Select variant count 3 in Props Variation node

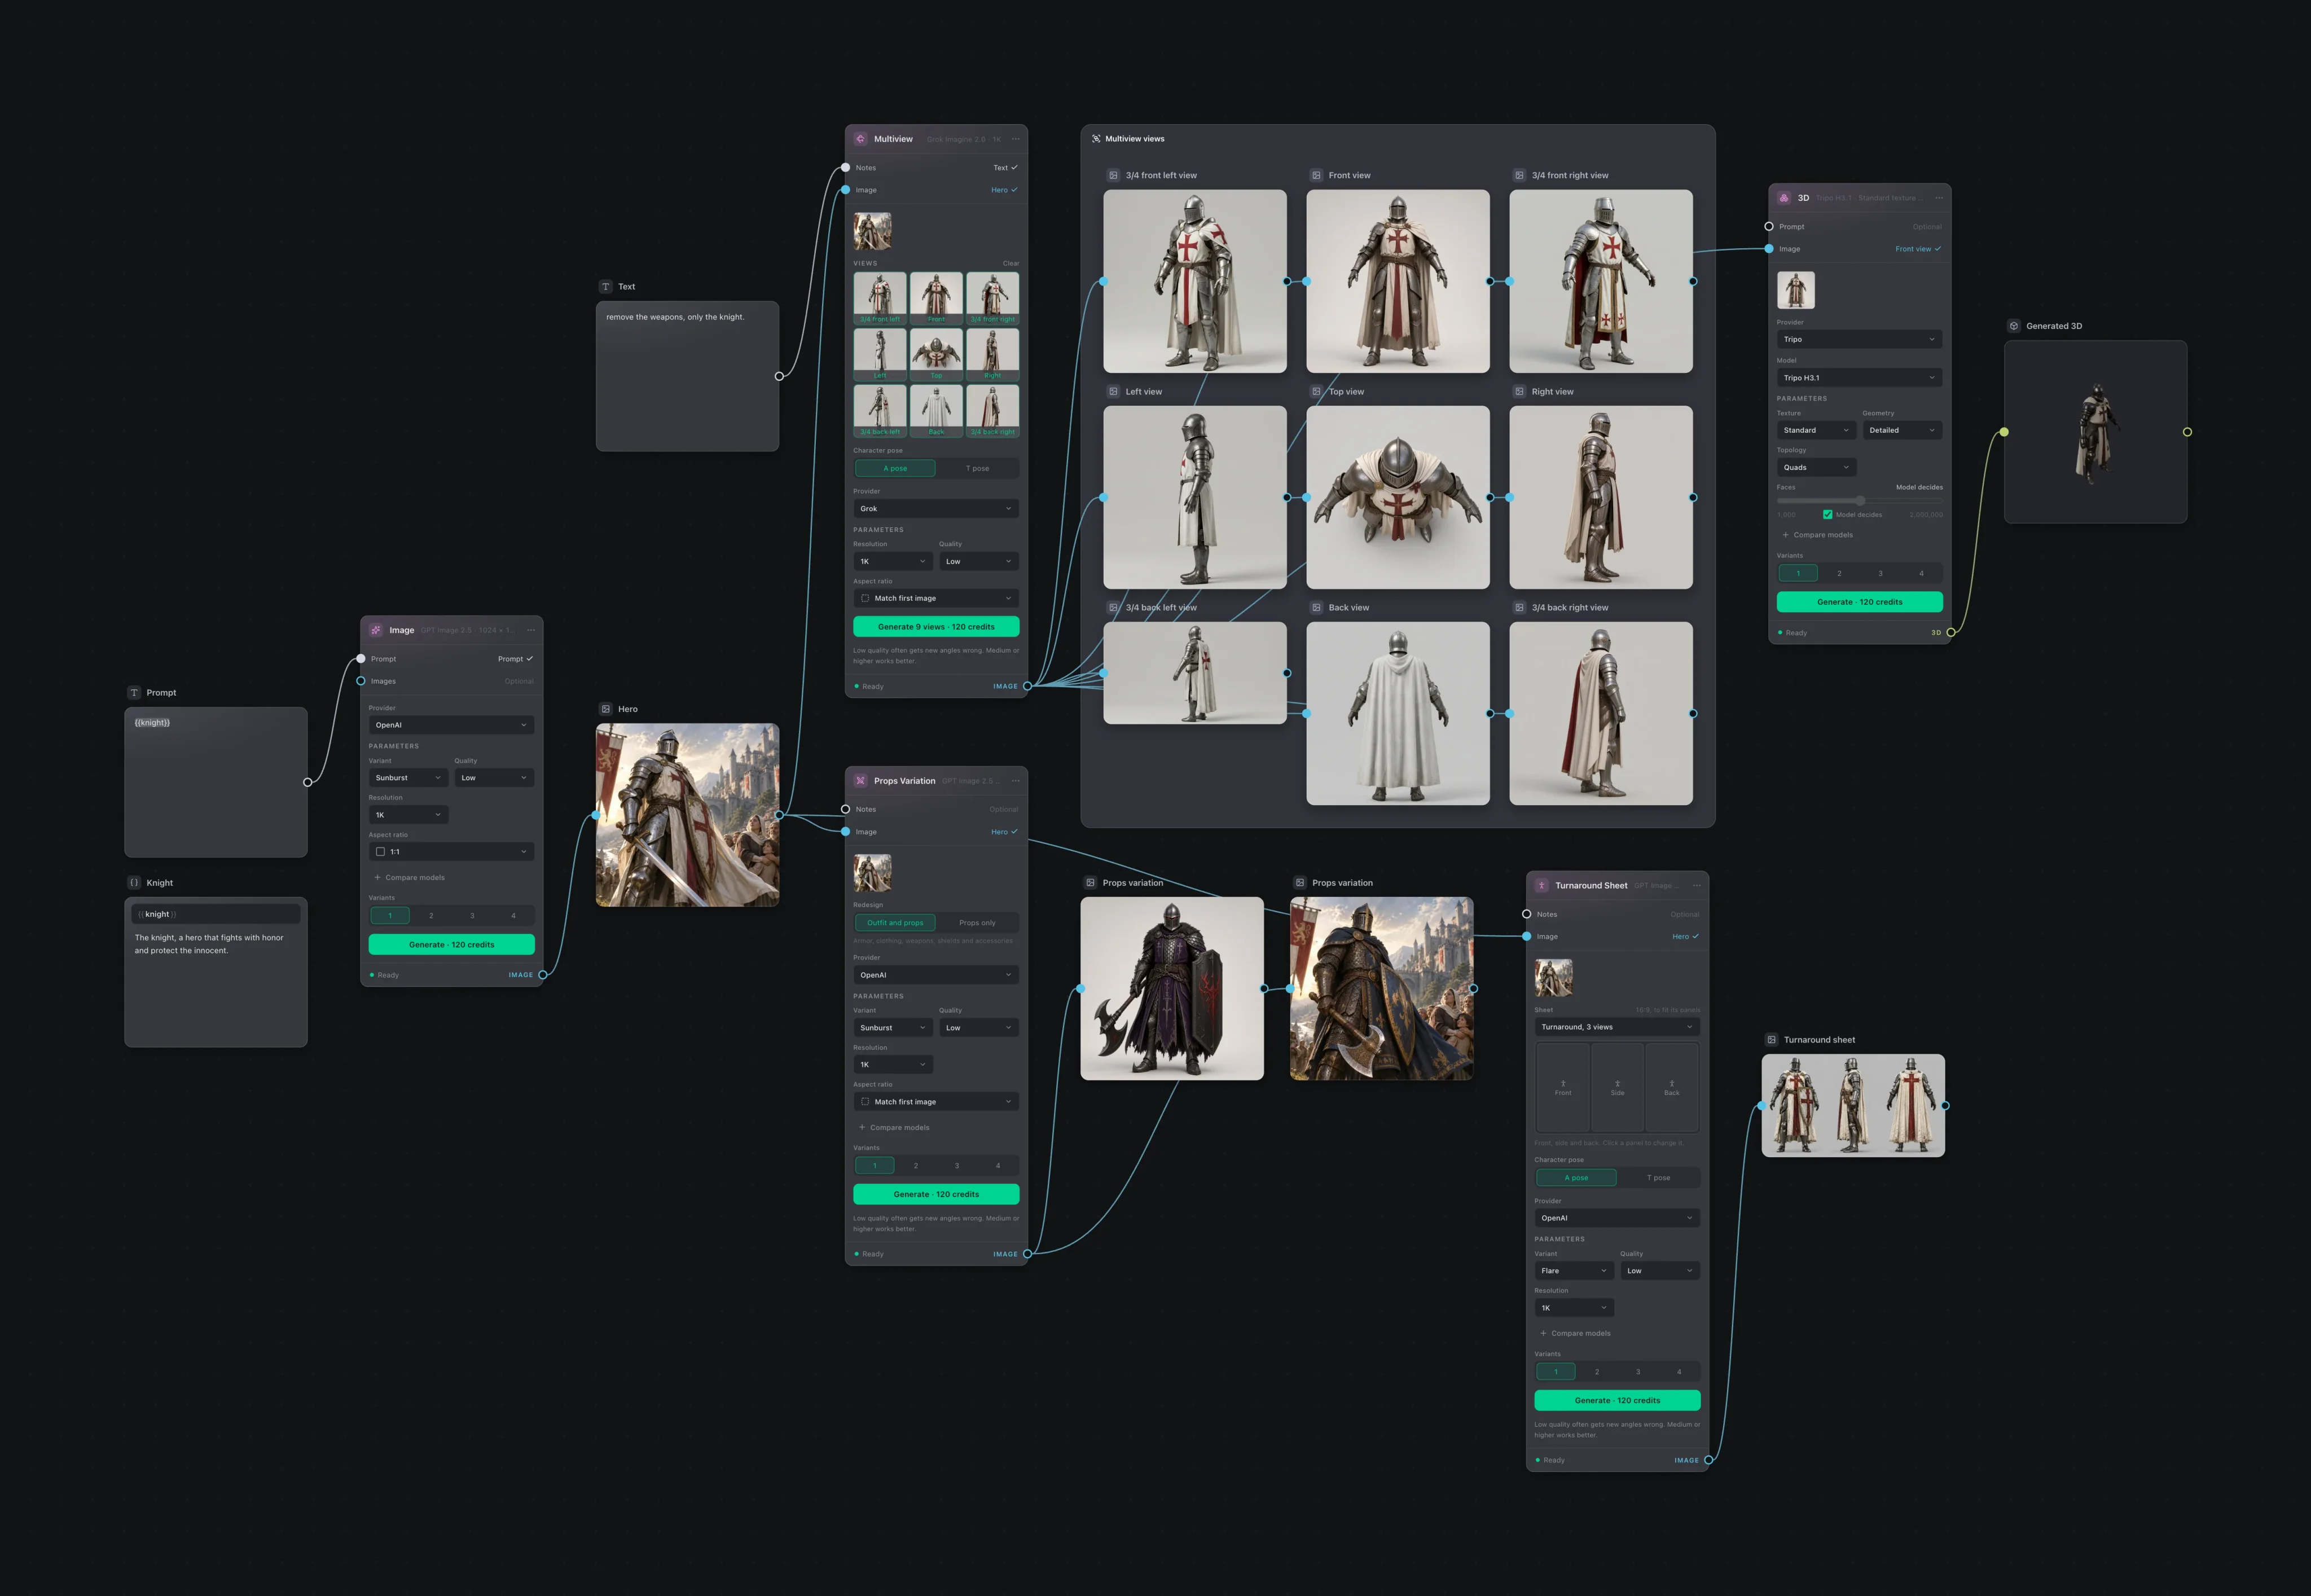pyautogui.click(x=957, y=1166)
